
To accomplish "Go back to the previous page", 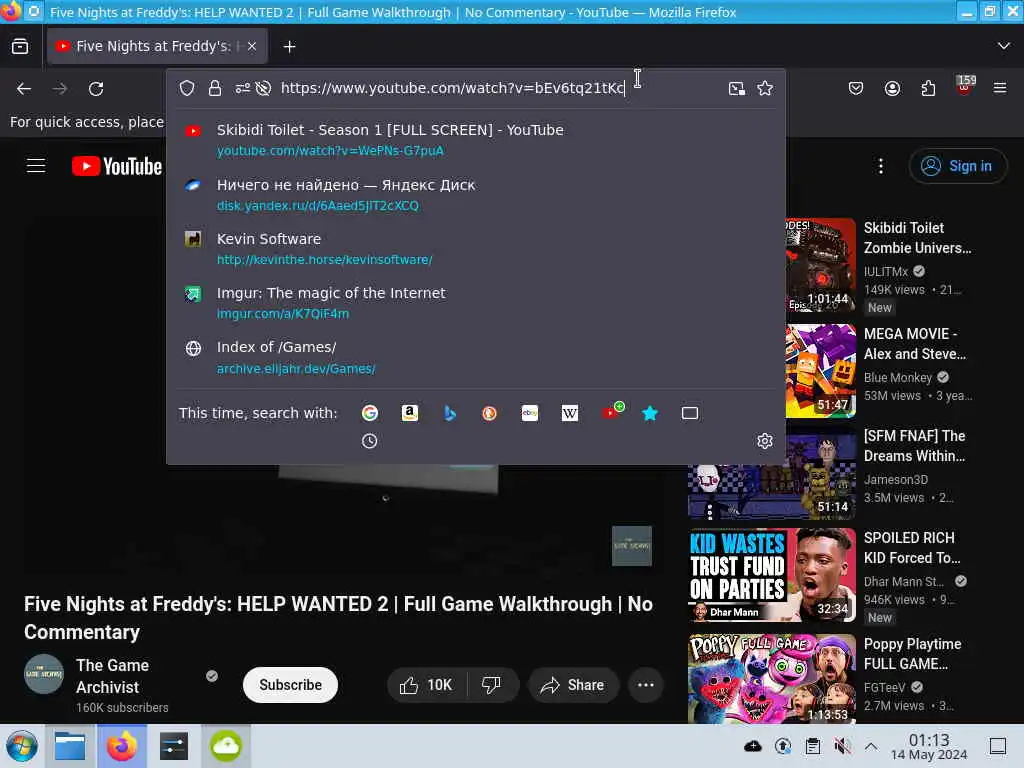I will tap(24, 88).
